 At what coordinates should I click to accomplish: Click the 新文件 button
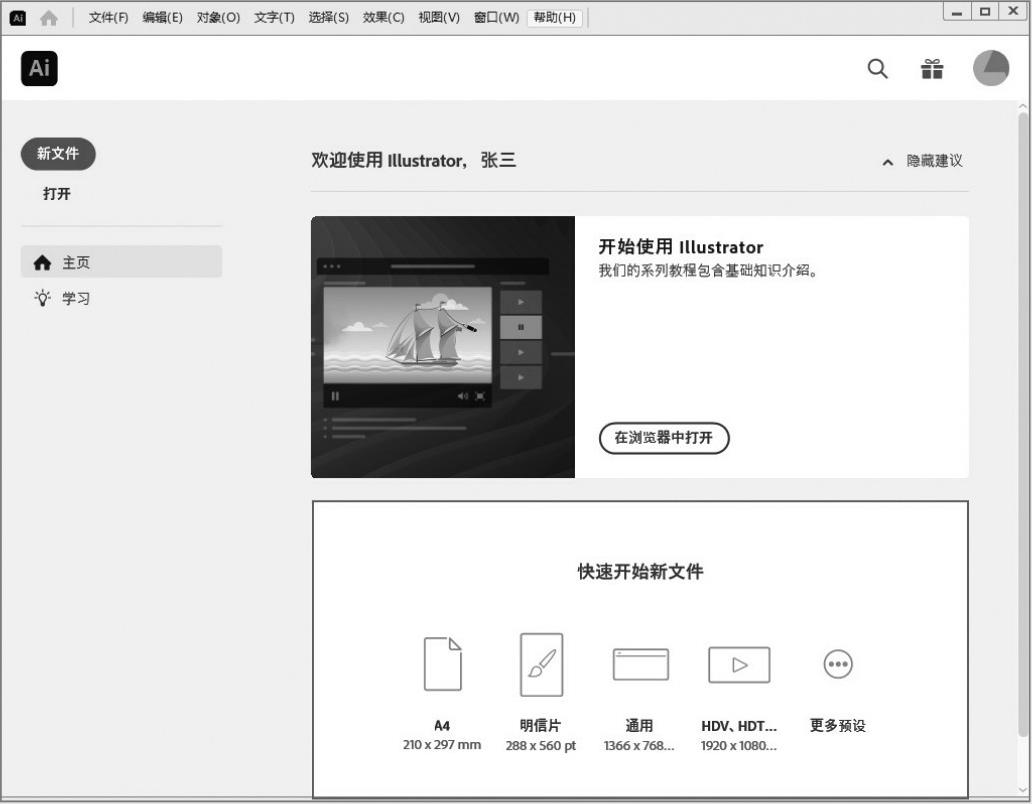click(x=58, y=154)
